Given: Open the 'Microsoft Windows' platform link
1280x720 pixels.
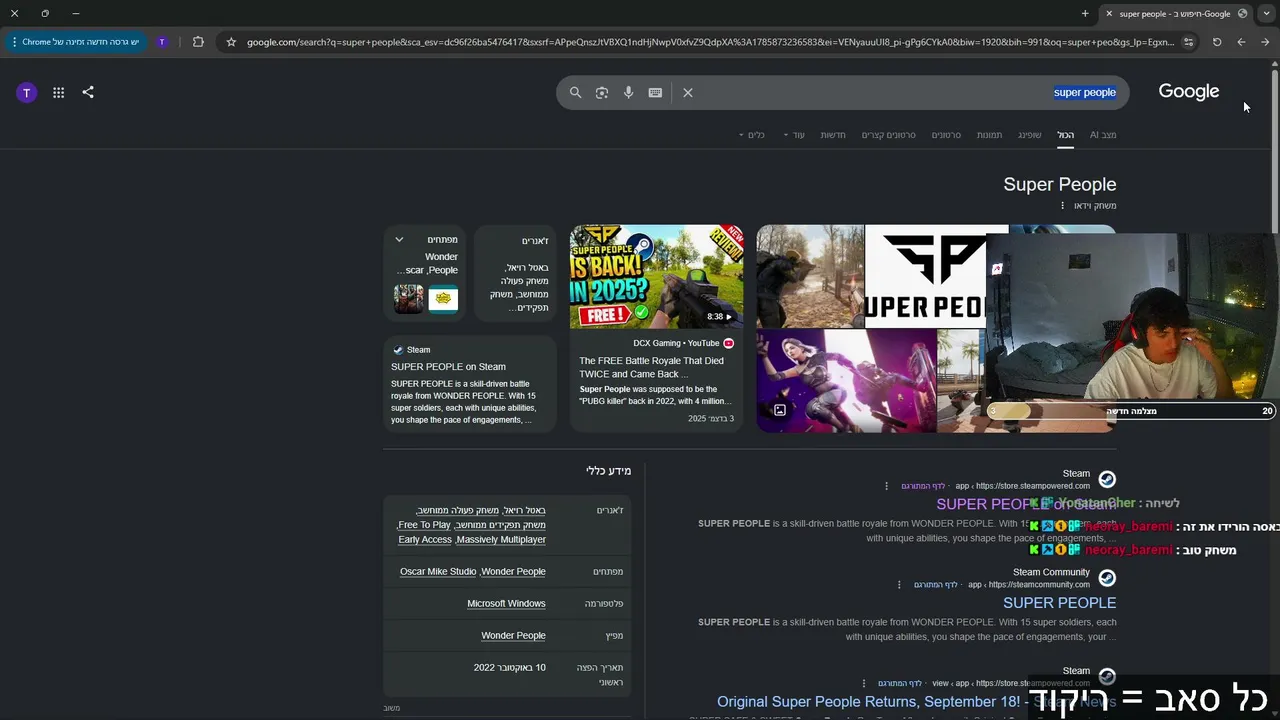Looking at the screenshot, I should coord(506,604).
